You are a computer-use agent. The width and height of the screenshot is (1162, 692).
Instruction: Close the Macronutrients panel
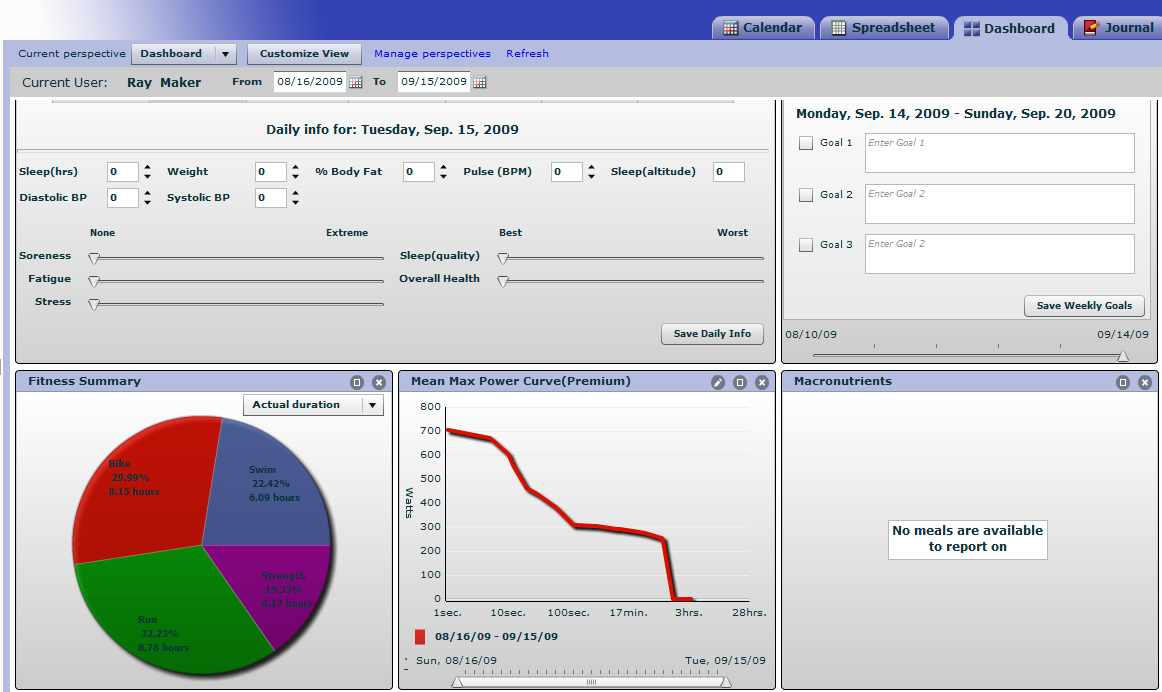[1145, 382]
